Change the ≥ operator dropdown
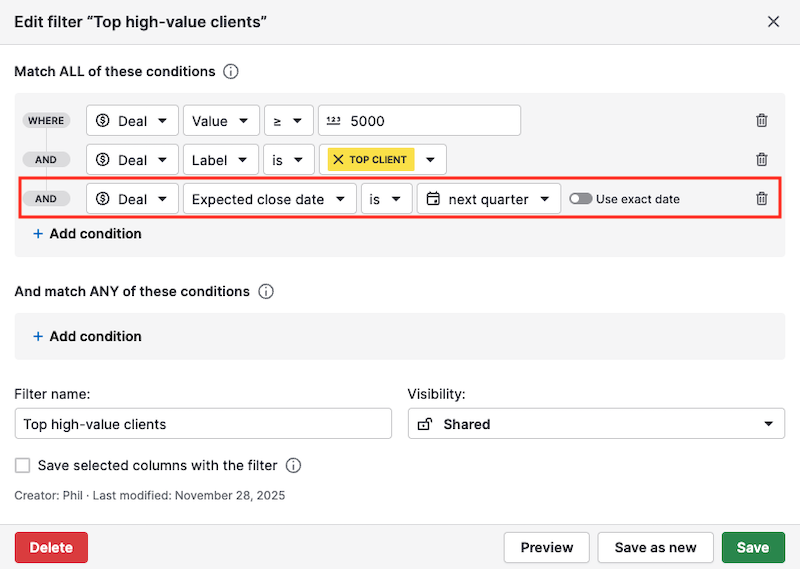The height and width of the screenshot is (569, 800). coord(288,121)
